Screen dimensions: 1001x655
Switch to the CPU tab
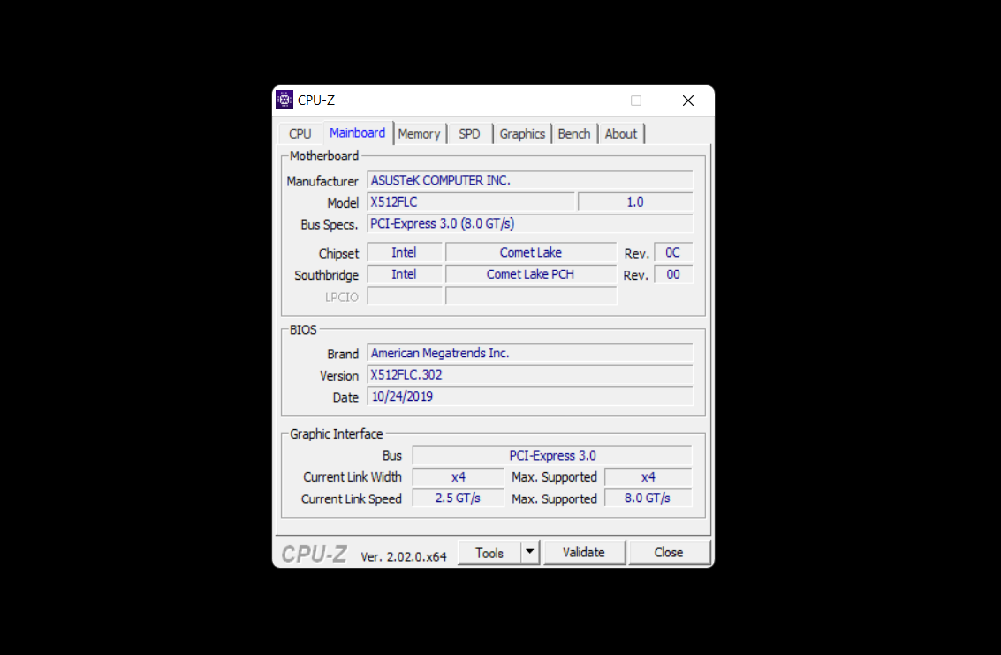point(300,134)
